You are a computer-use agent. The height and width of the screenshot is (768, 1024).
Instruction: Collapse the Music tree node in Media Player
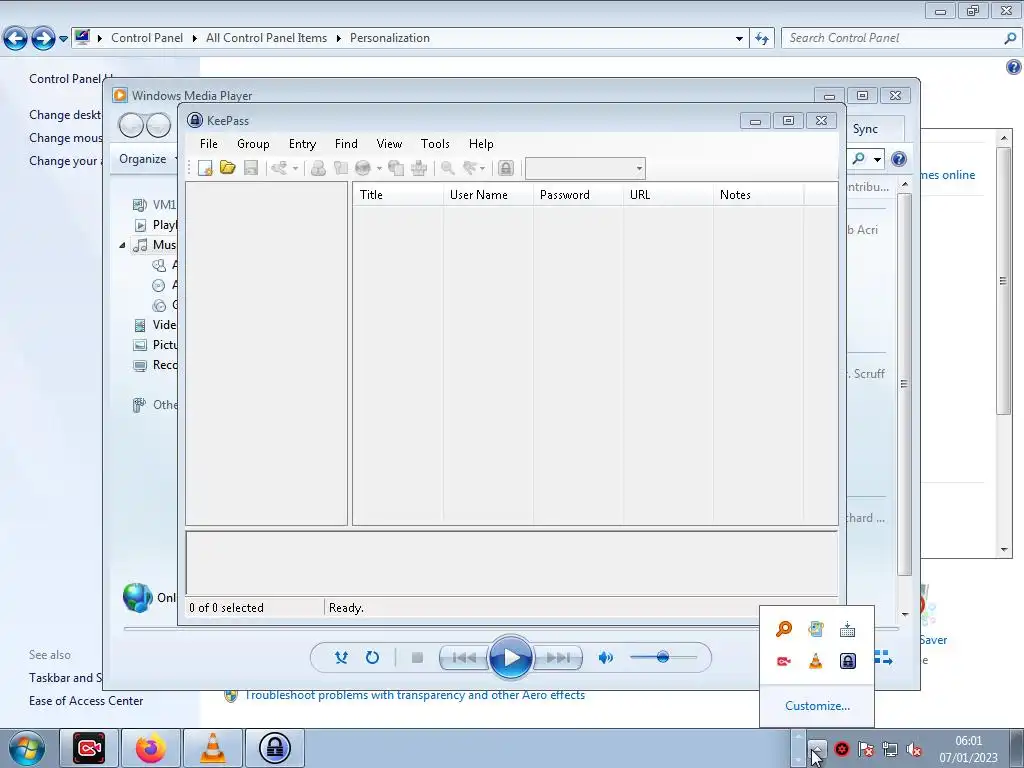pyautogui.click(x=122, y=245)
